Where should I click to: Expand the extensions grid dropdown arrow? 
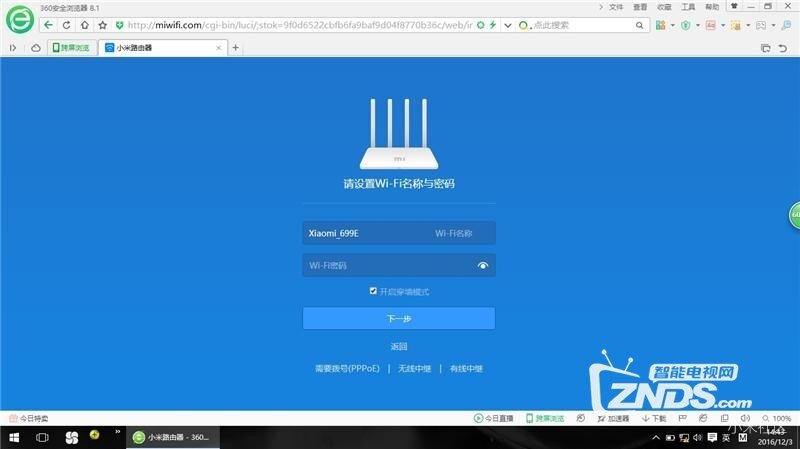coord(672,25)
